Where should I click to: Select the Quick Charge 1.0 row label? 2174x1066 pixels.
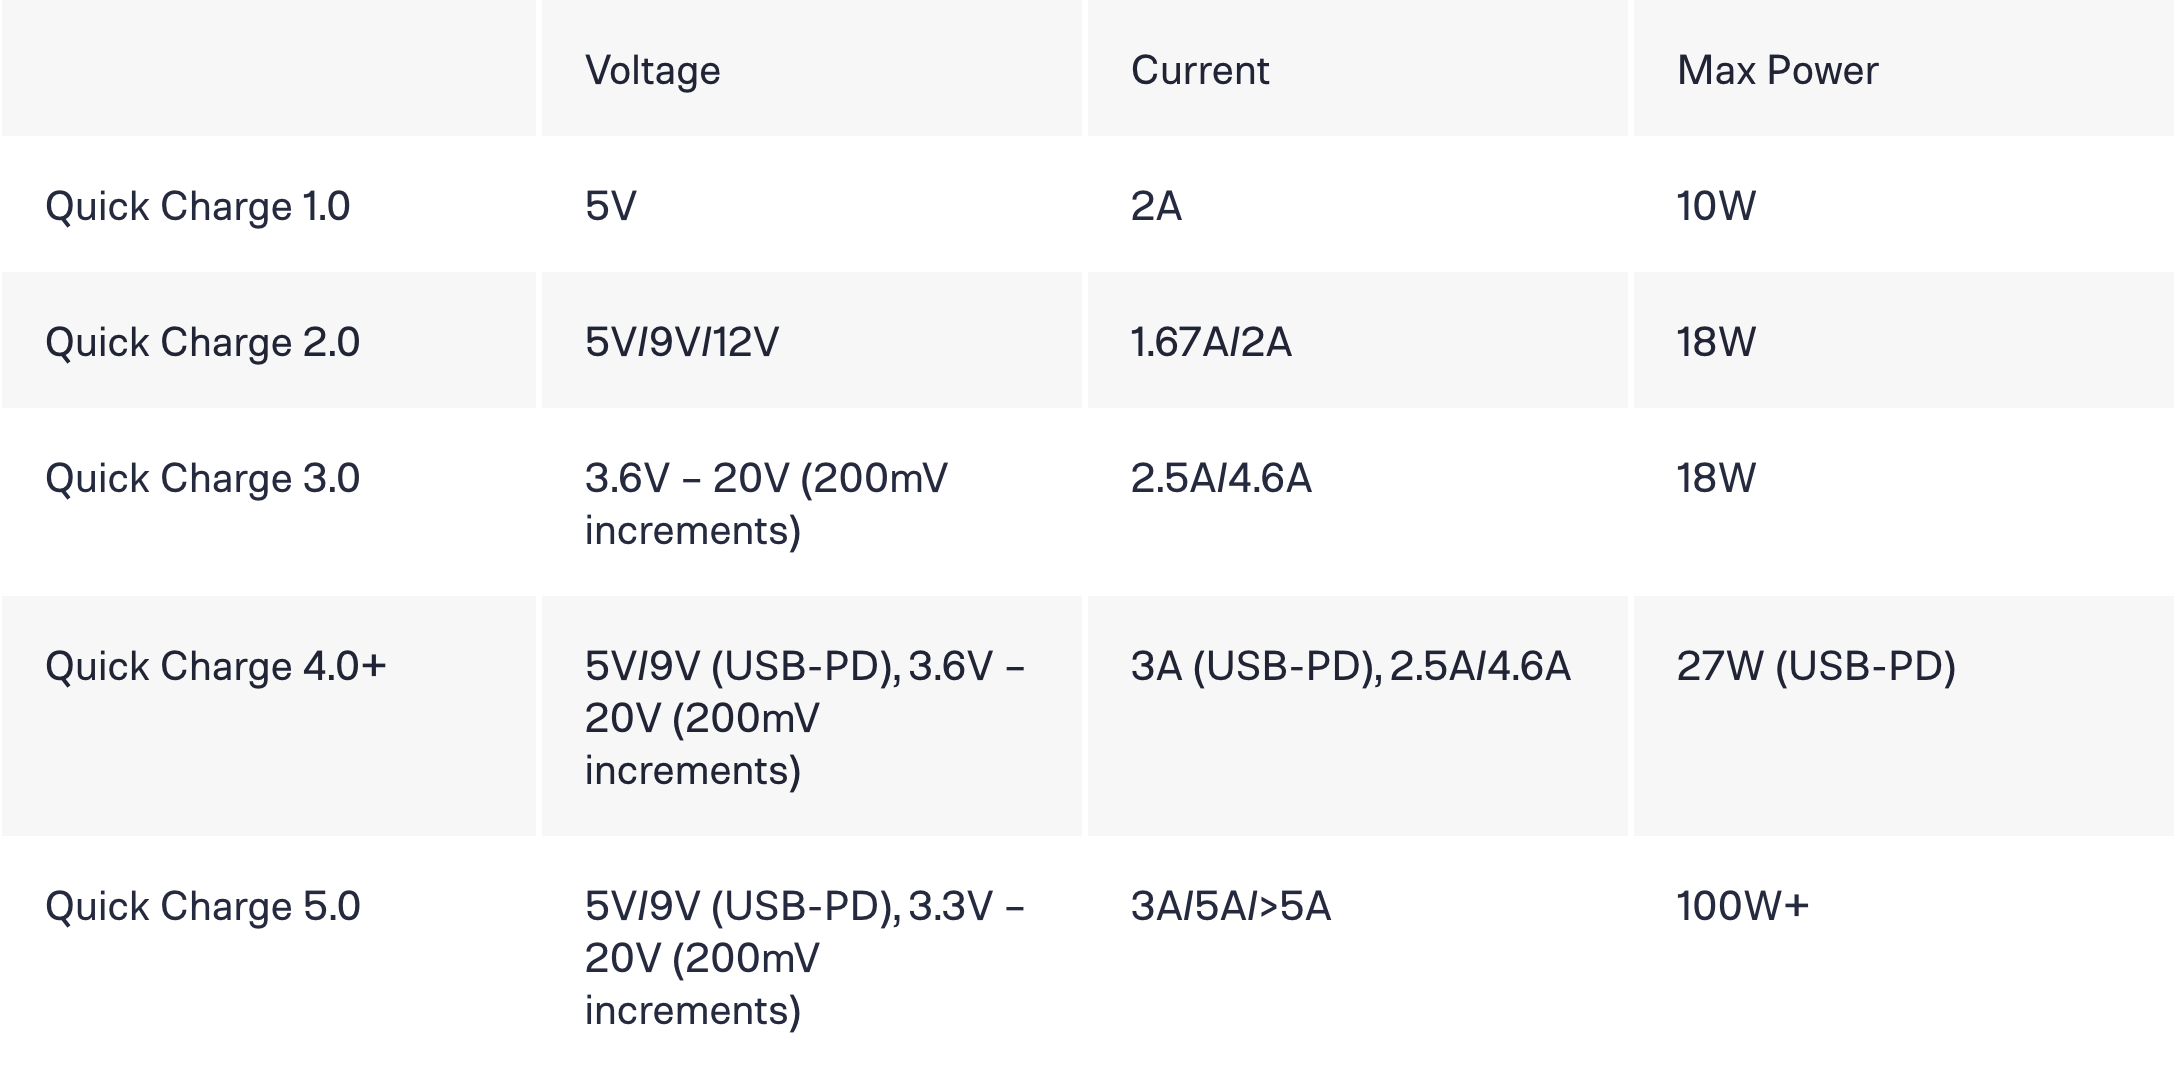point(197,206)
